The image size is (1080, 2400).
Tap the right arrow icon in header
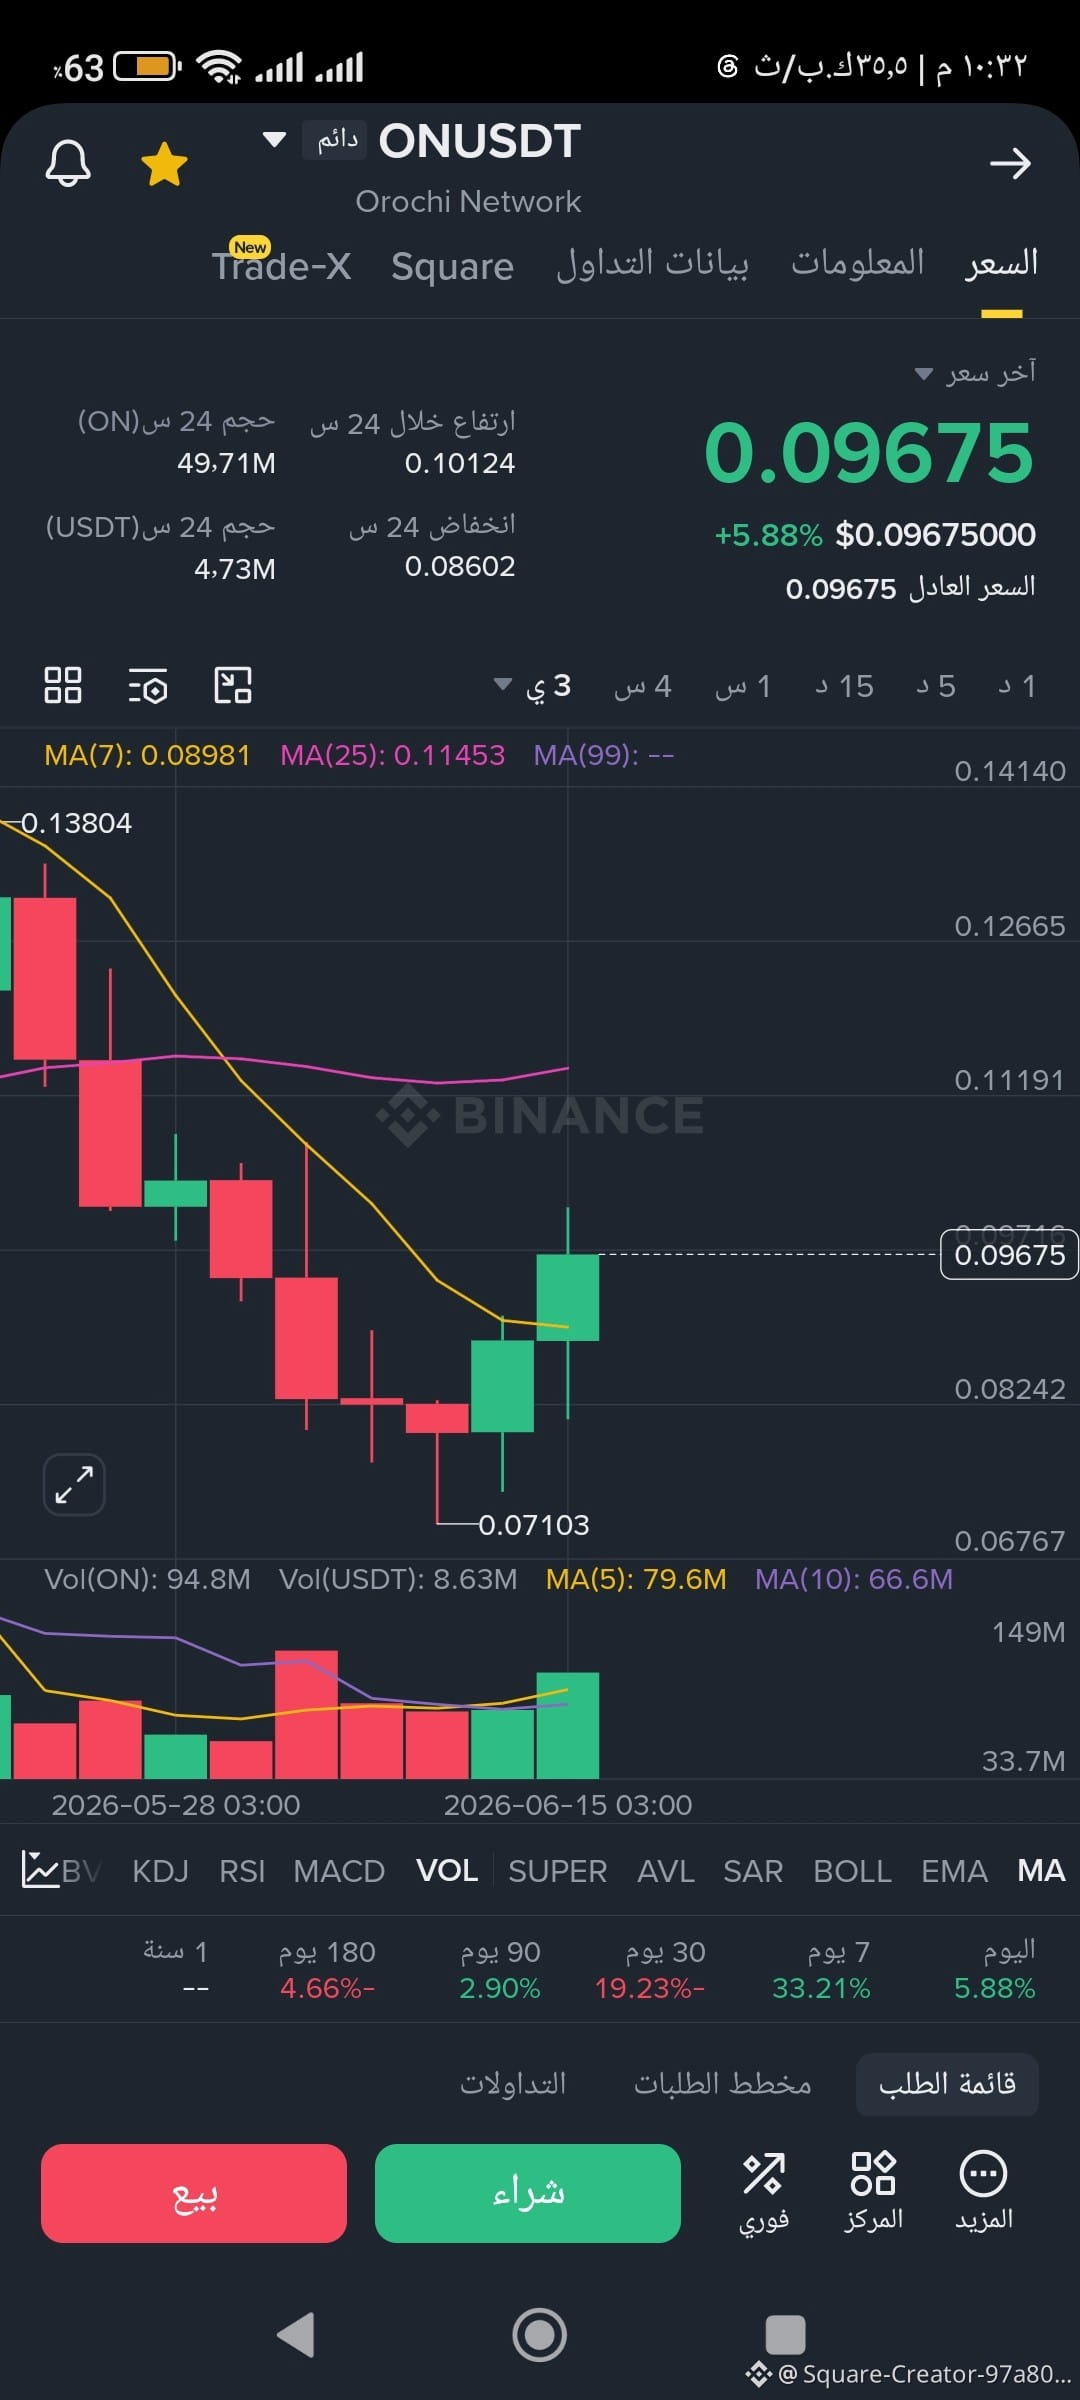[1010, 163]
